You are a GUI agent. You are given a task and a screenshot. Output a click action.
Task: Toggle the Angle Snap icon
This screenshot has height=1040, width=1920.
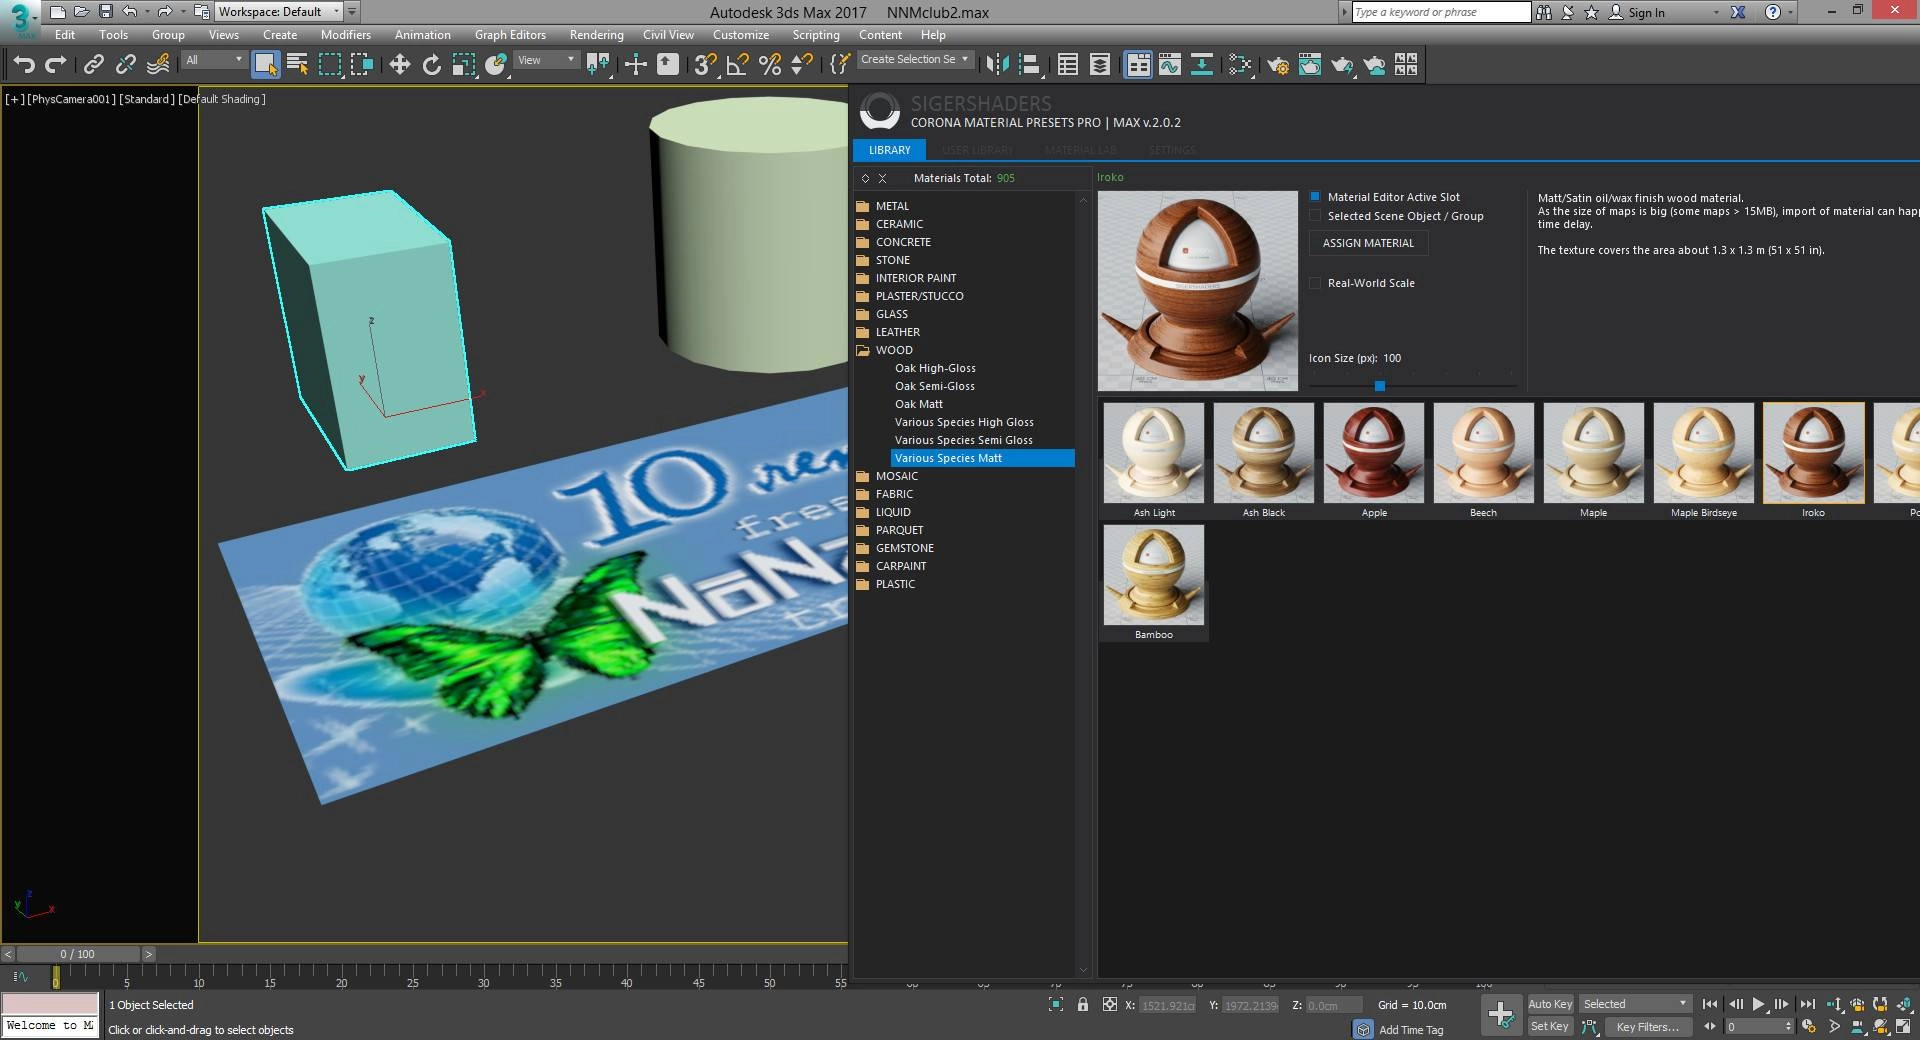click(738, 65)
